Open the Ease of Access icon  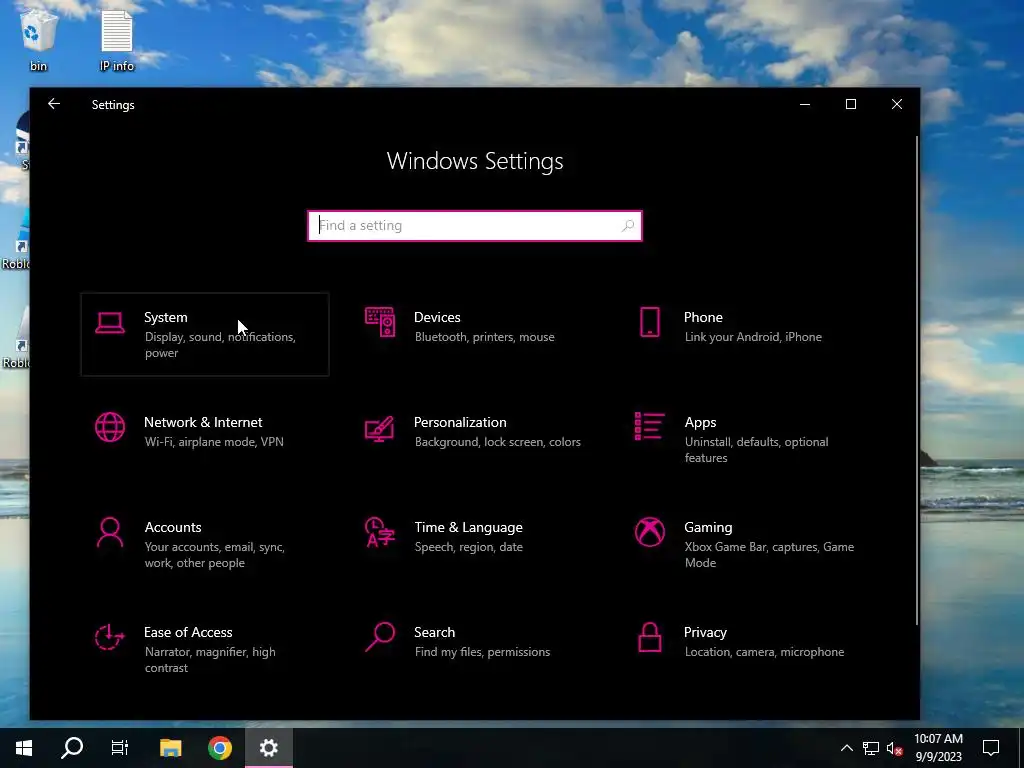109,637
